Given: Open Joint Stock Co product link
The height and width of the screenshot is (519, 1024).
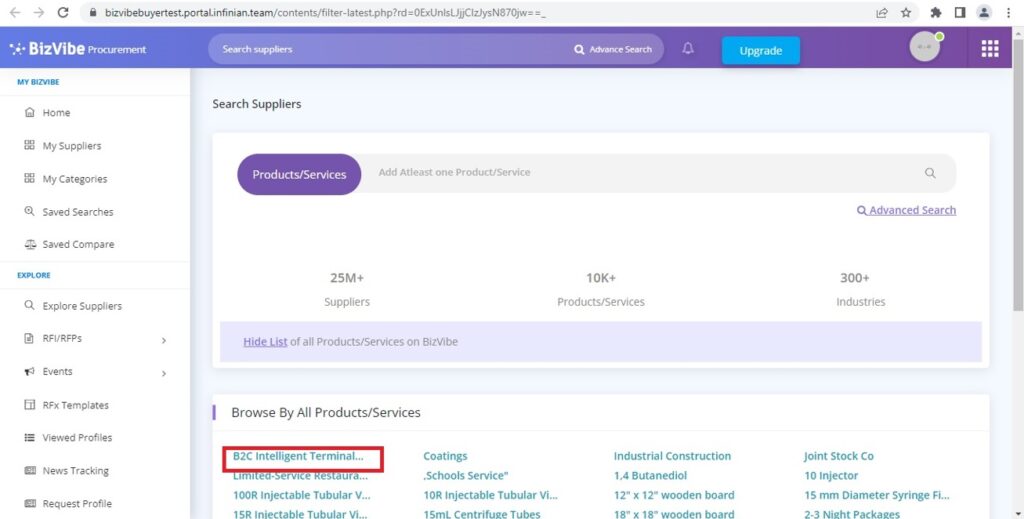Looking at the screenshot, I should point(839,456).
